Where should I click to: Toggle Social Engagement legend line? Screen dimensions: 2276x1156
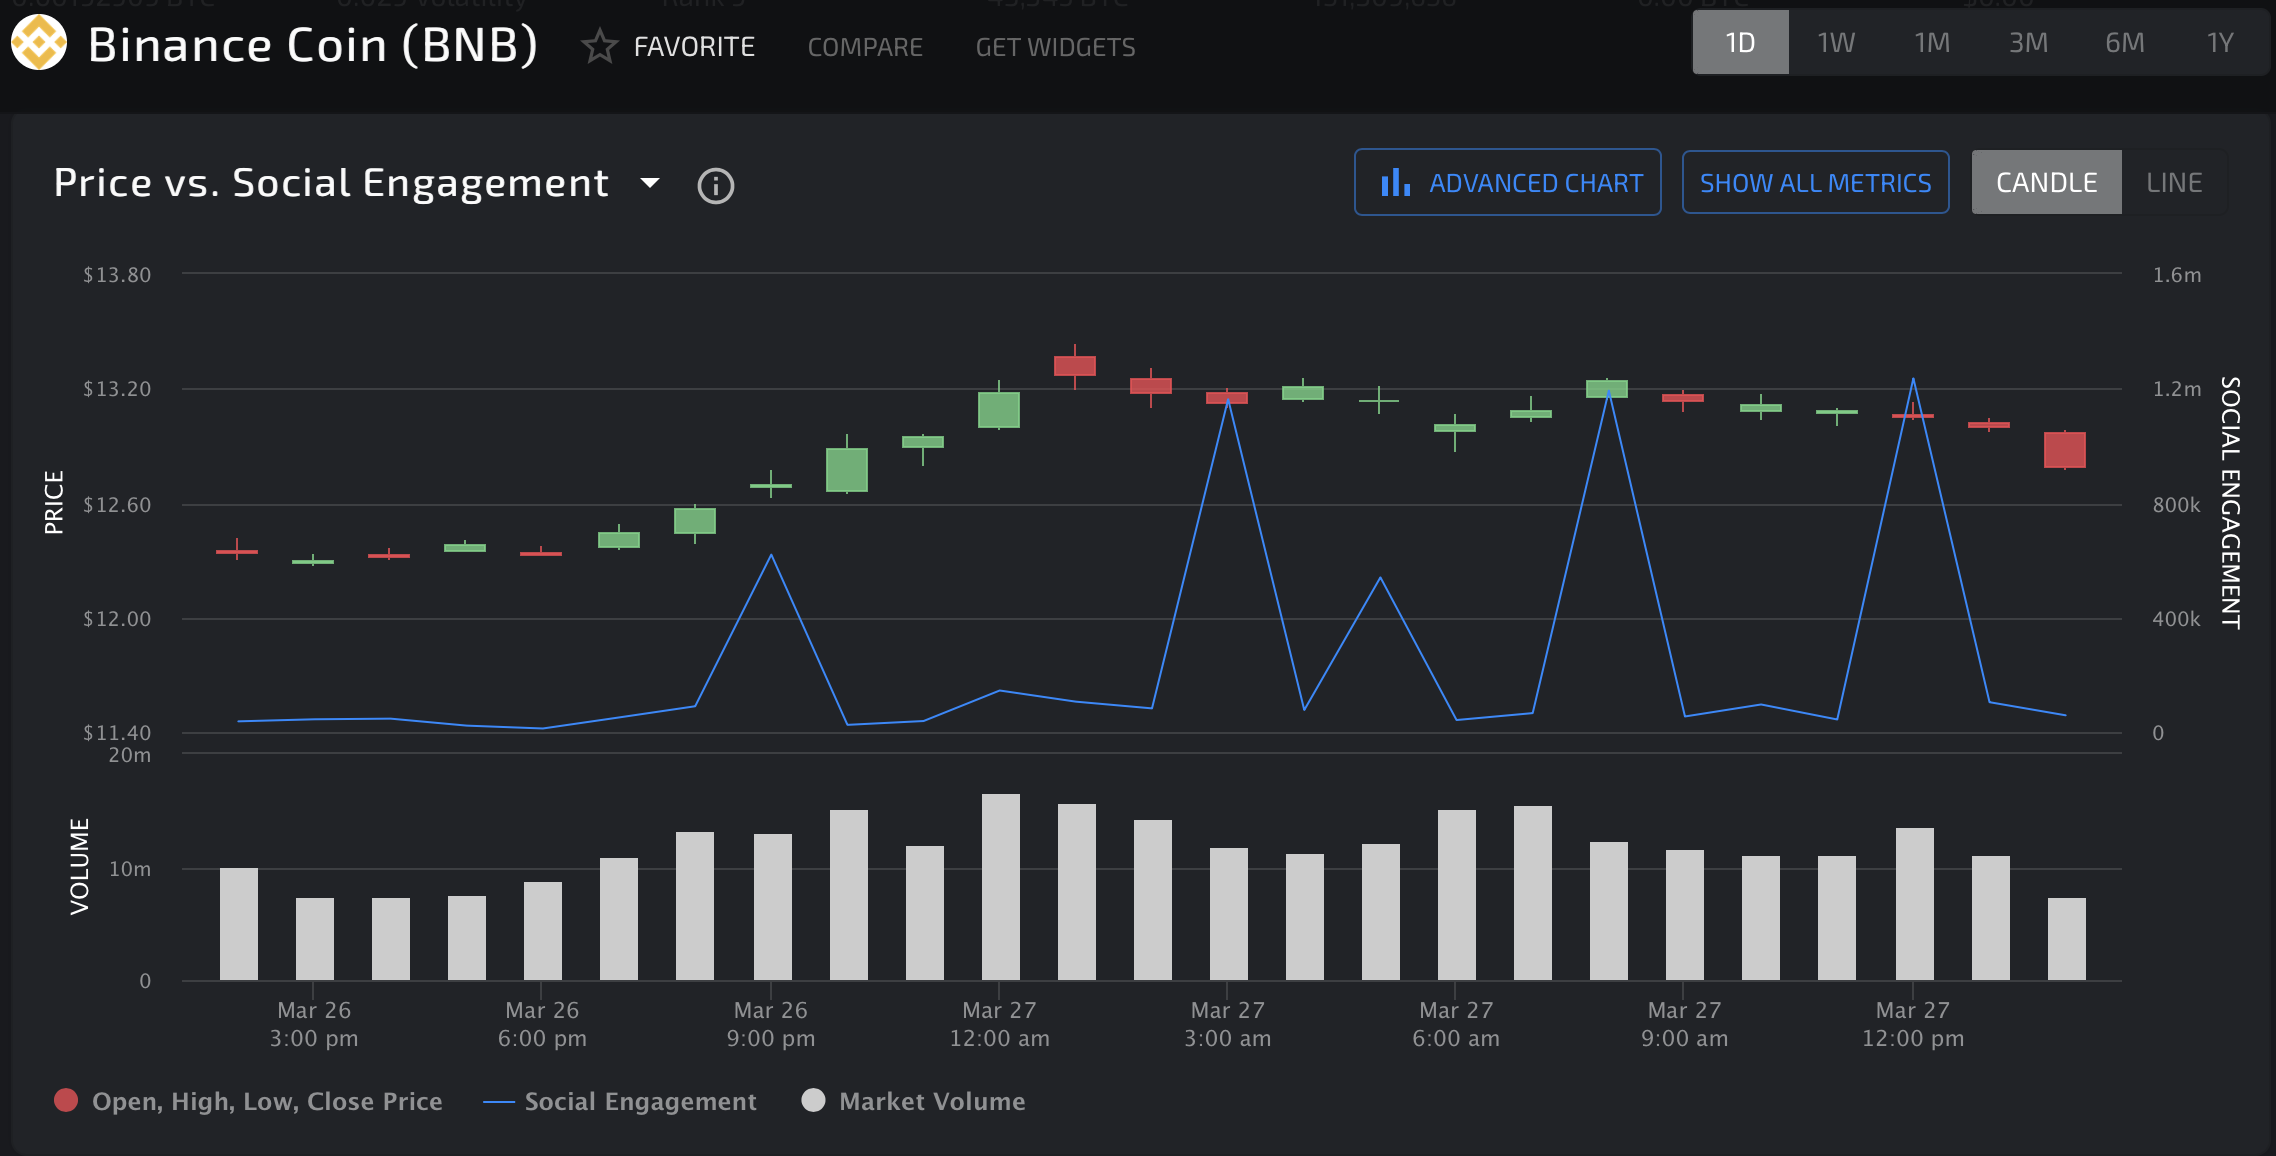(498, 1101)
